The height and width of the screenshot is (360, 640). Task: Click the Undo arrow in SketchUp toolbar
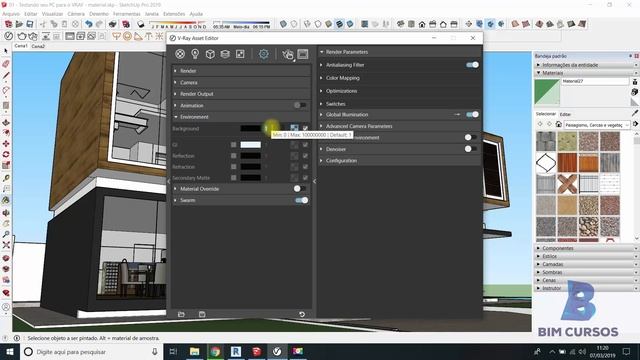[89, 24]
